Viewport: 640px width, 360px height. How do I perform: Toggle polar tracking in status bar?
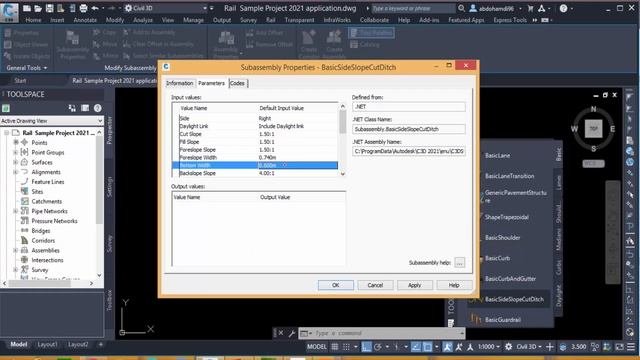[378, 347]
